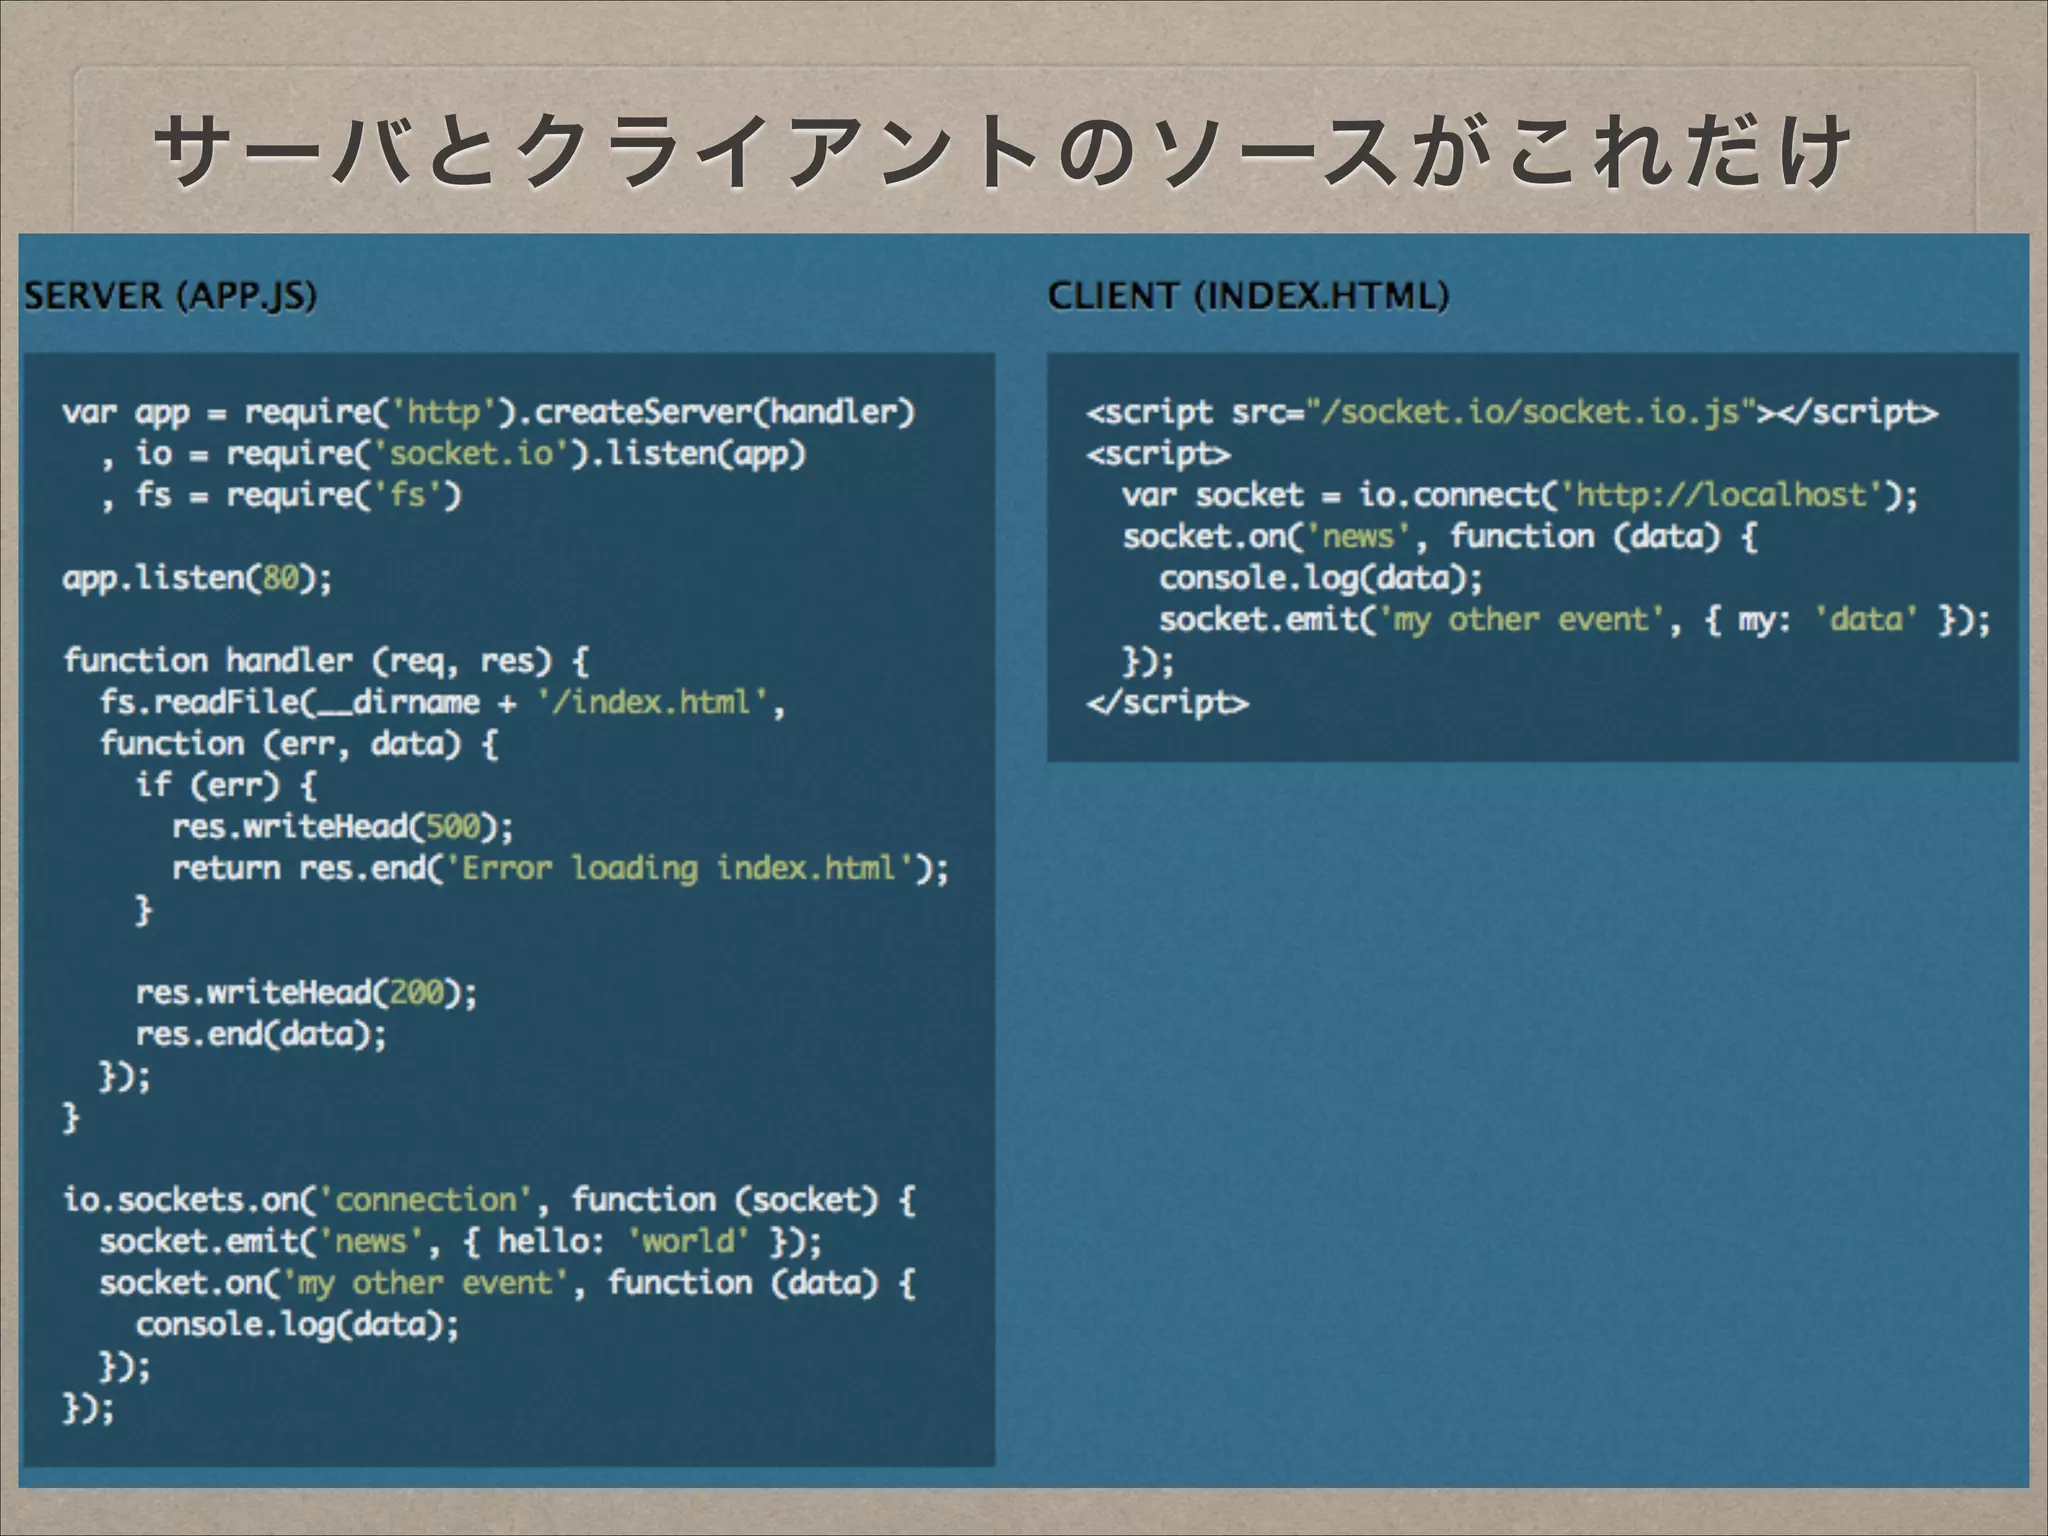This screenshot has width=2048, height=1536.
Task: Click the line "app.listen(80);"
Action: click(197, 579)
